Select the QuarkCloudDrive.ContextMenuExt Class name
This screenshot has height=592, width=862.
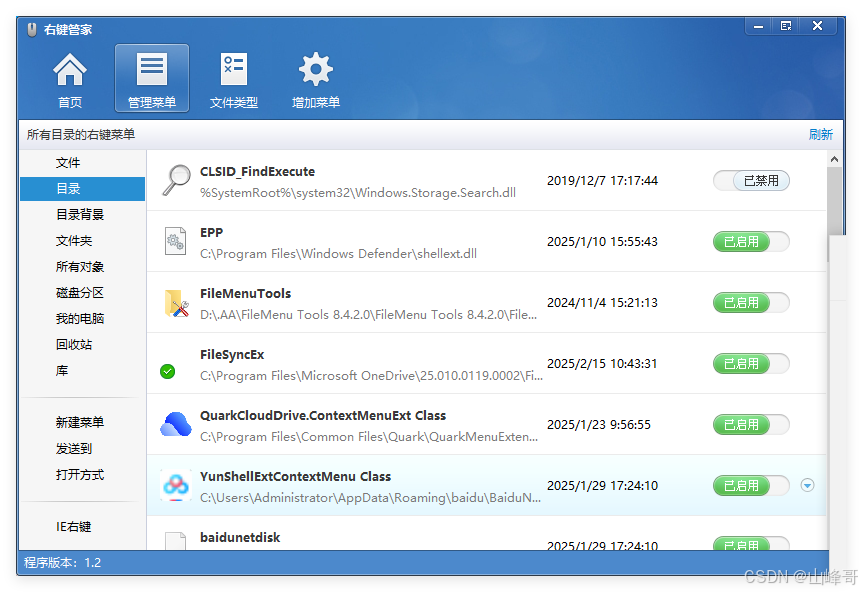click(x=323, y=416)
